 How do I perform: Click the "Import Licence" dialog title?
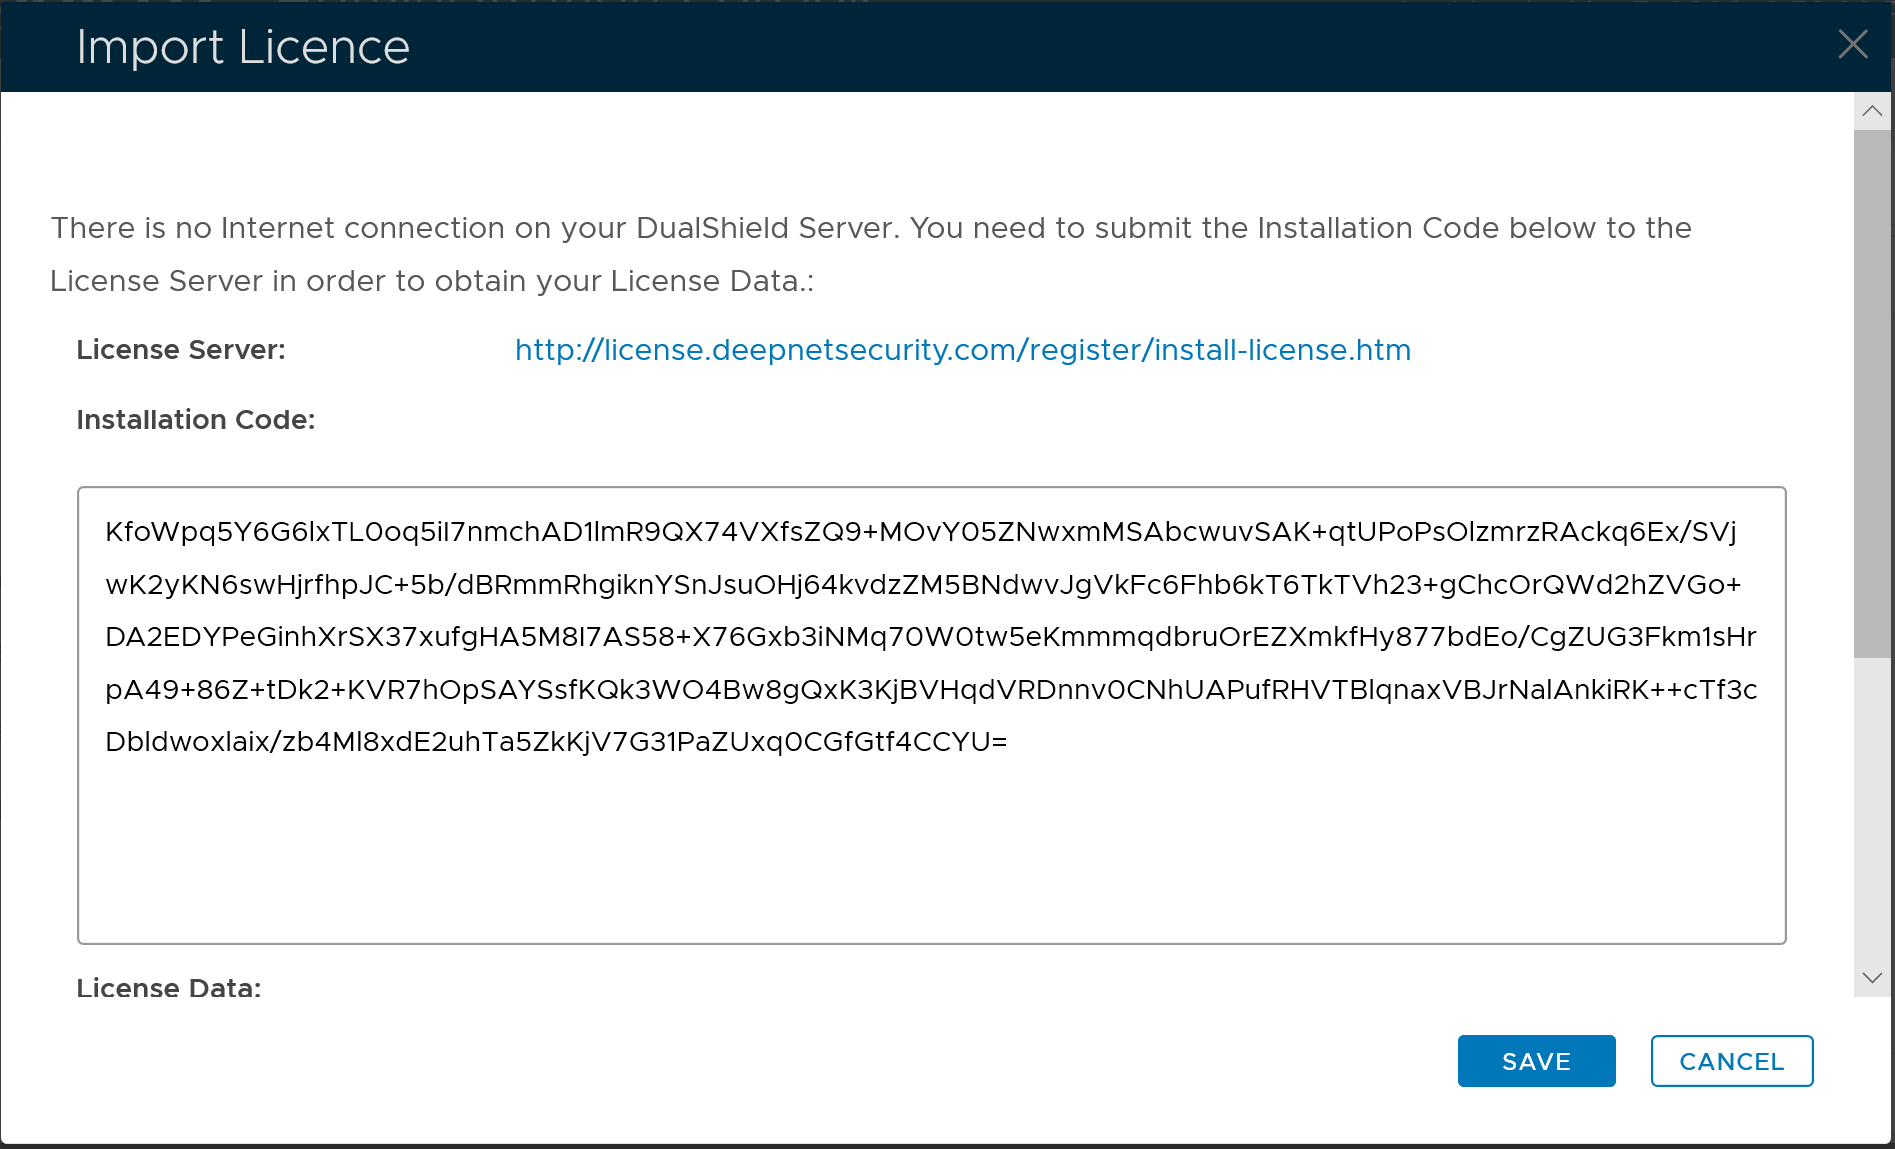pos(243,47)
